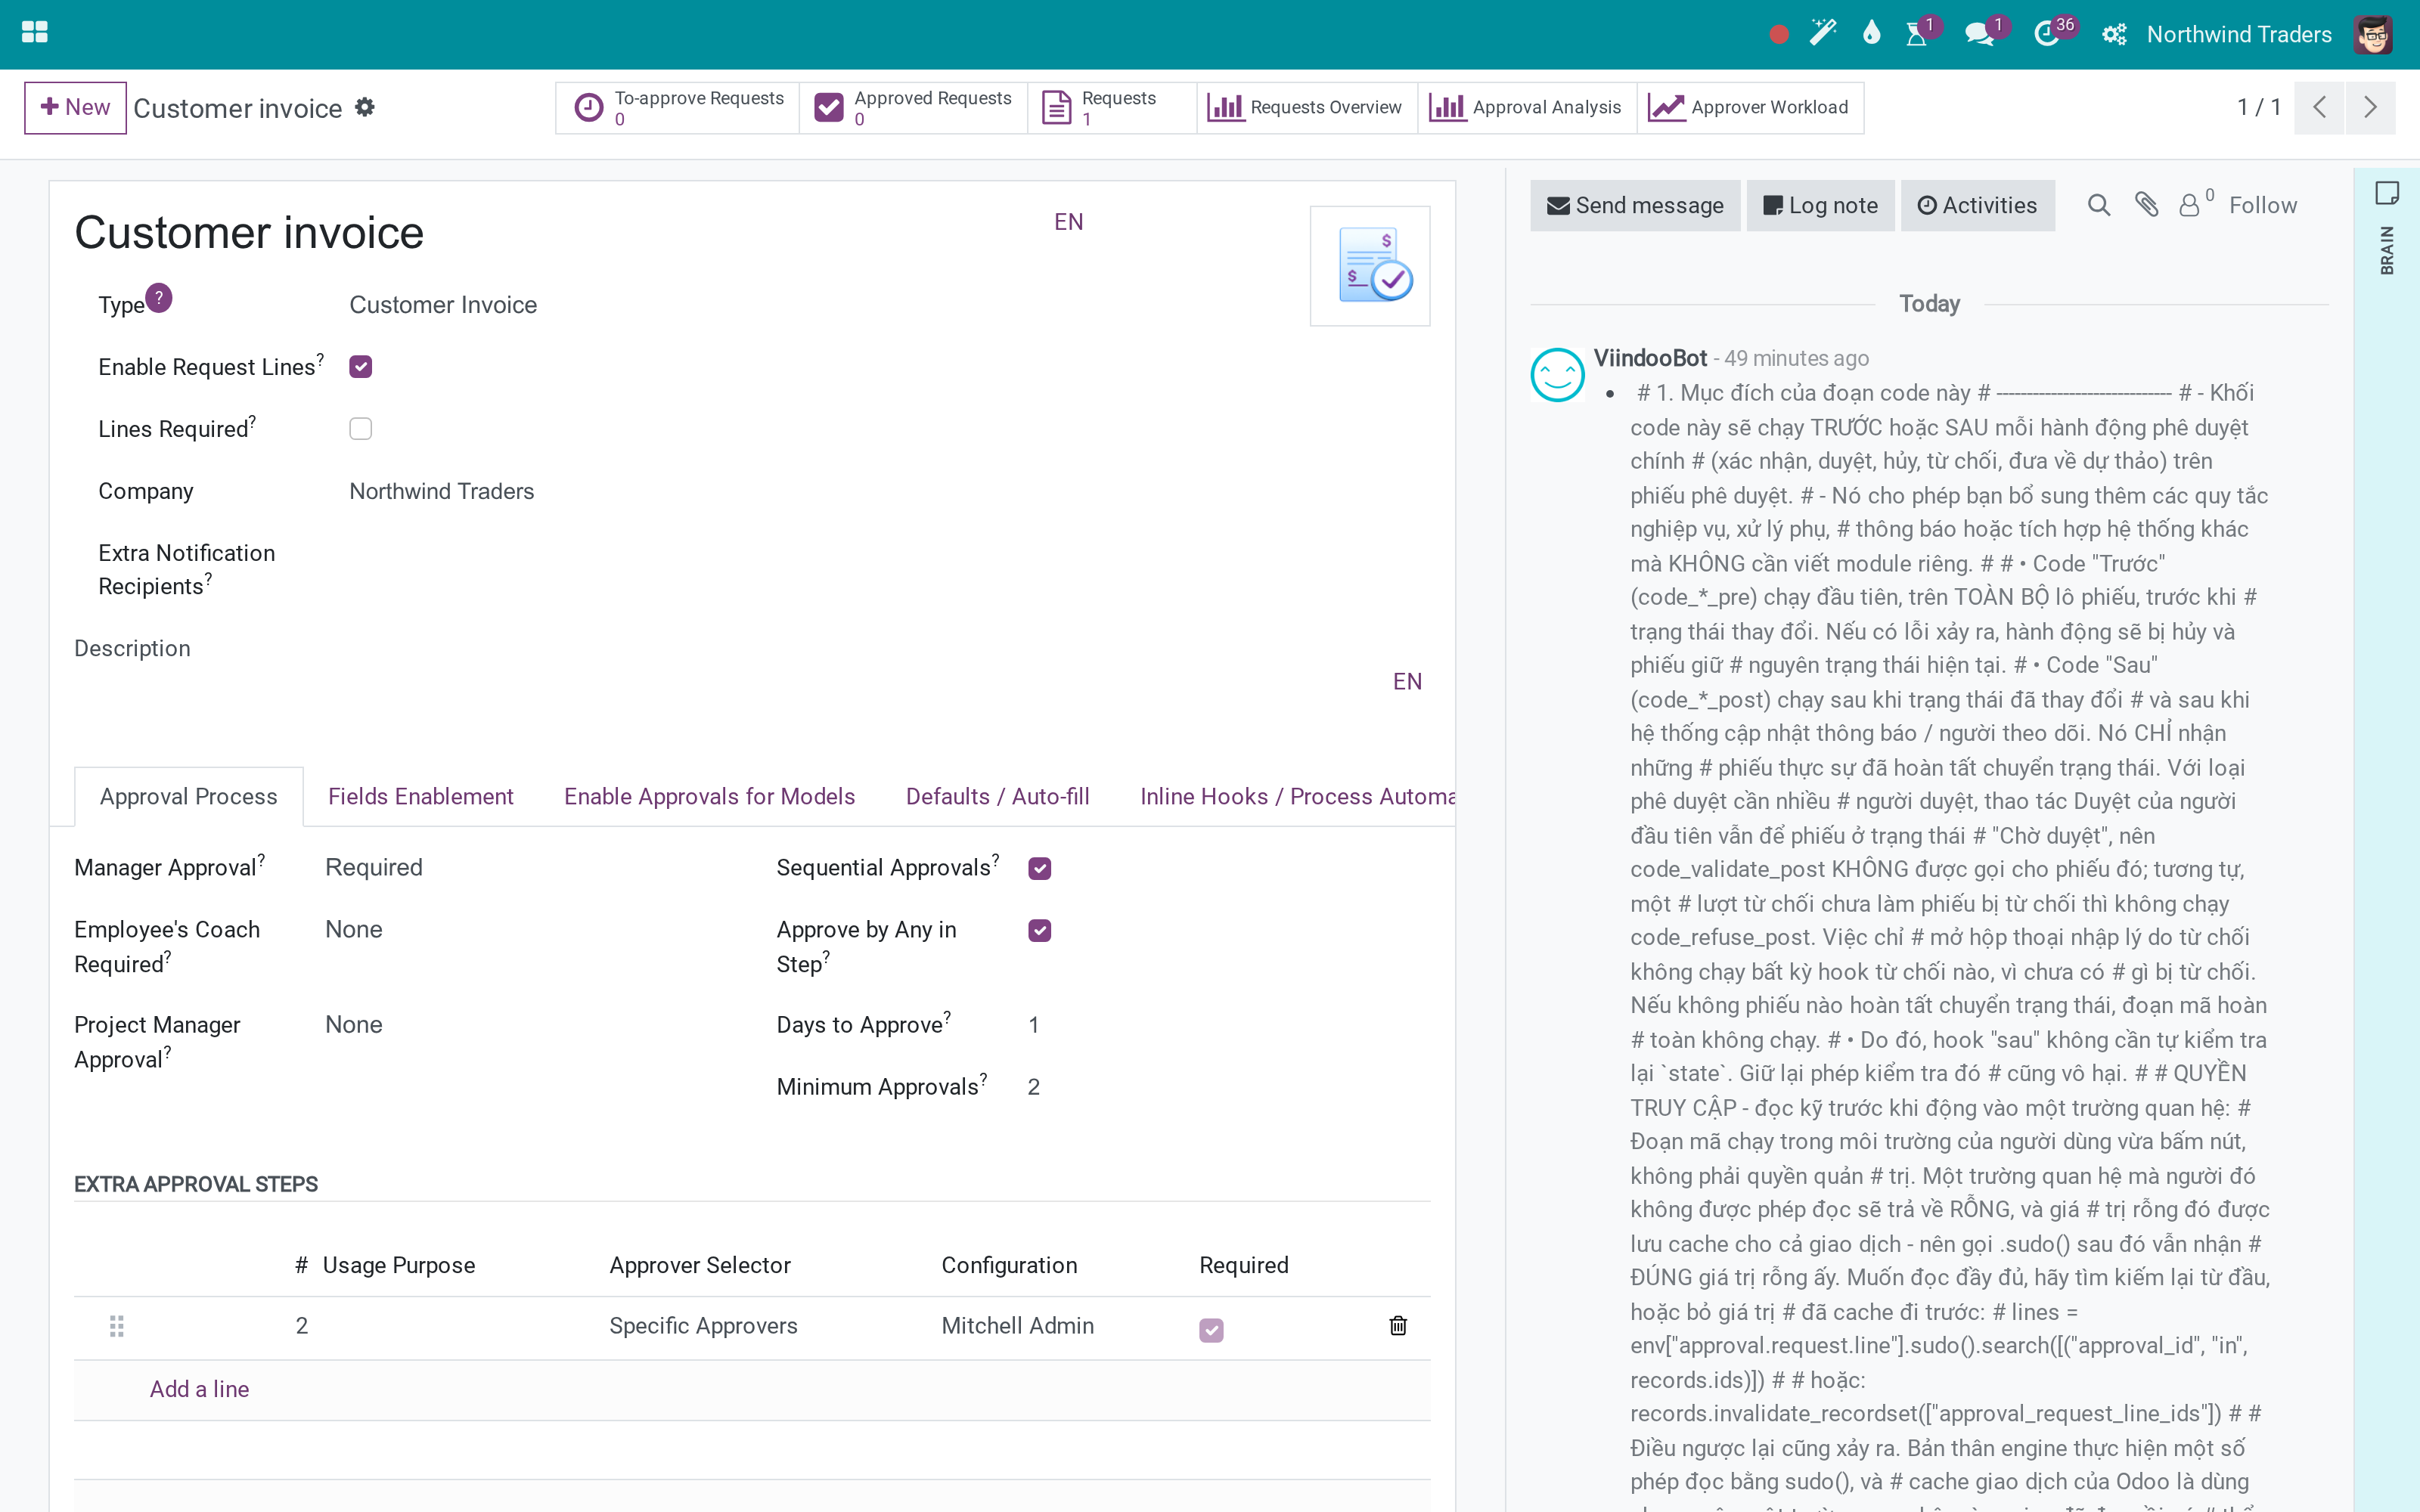
Task: Open the Requests stat button
Action: [1112, 107]
